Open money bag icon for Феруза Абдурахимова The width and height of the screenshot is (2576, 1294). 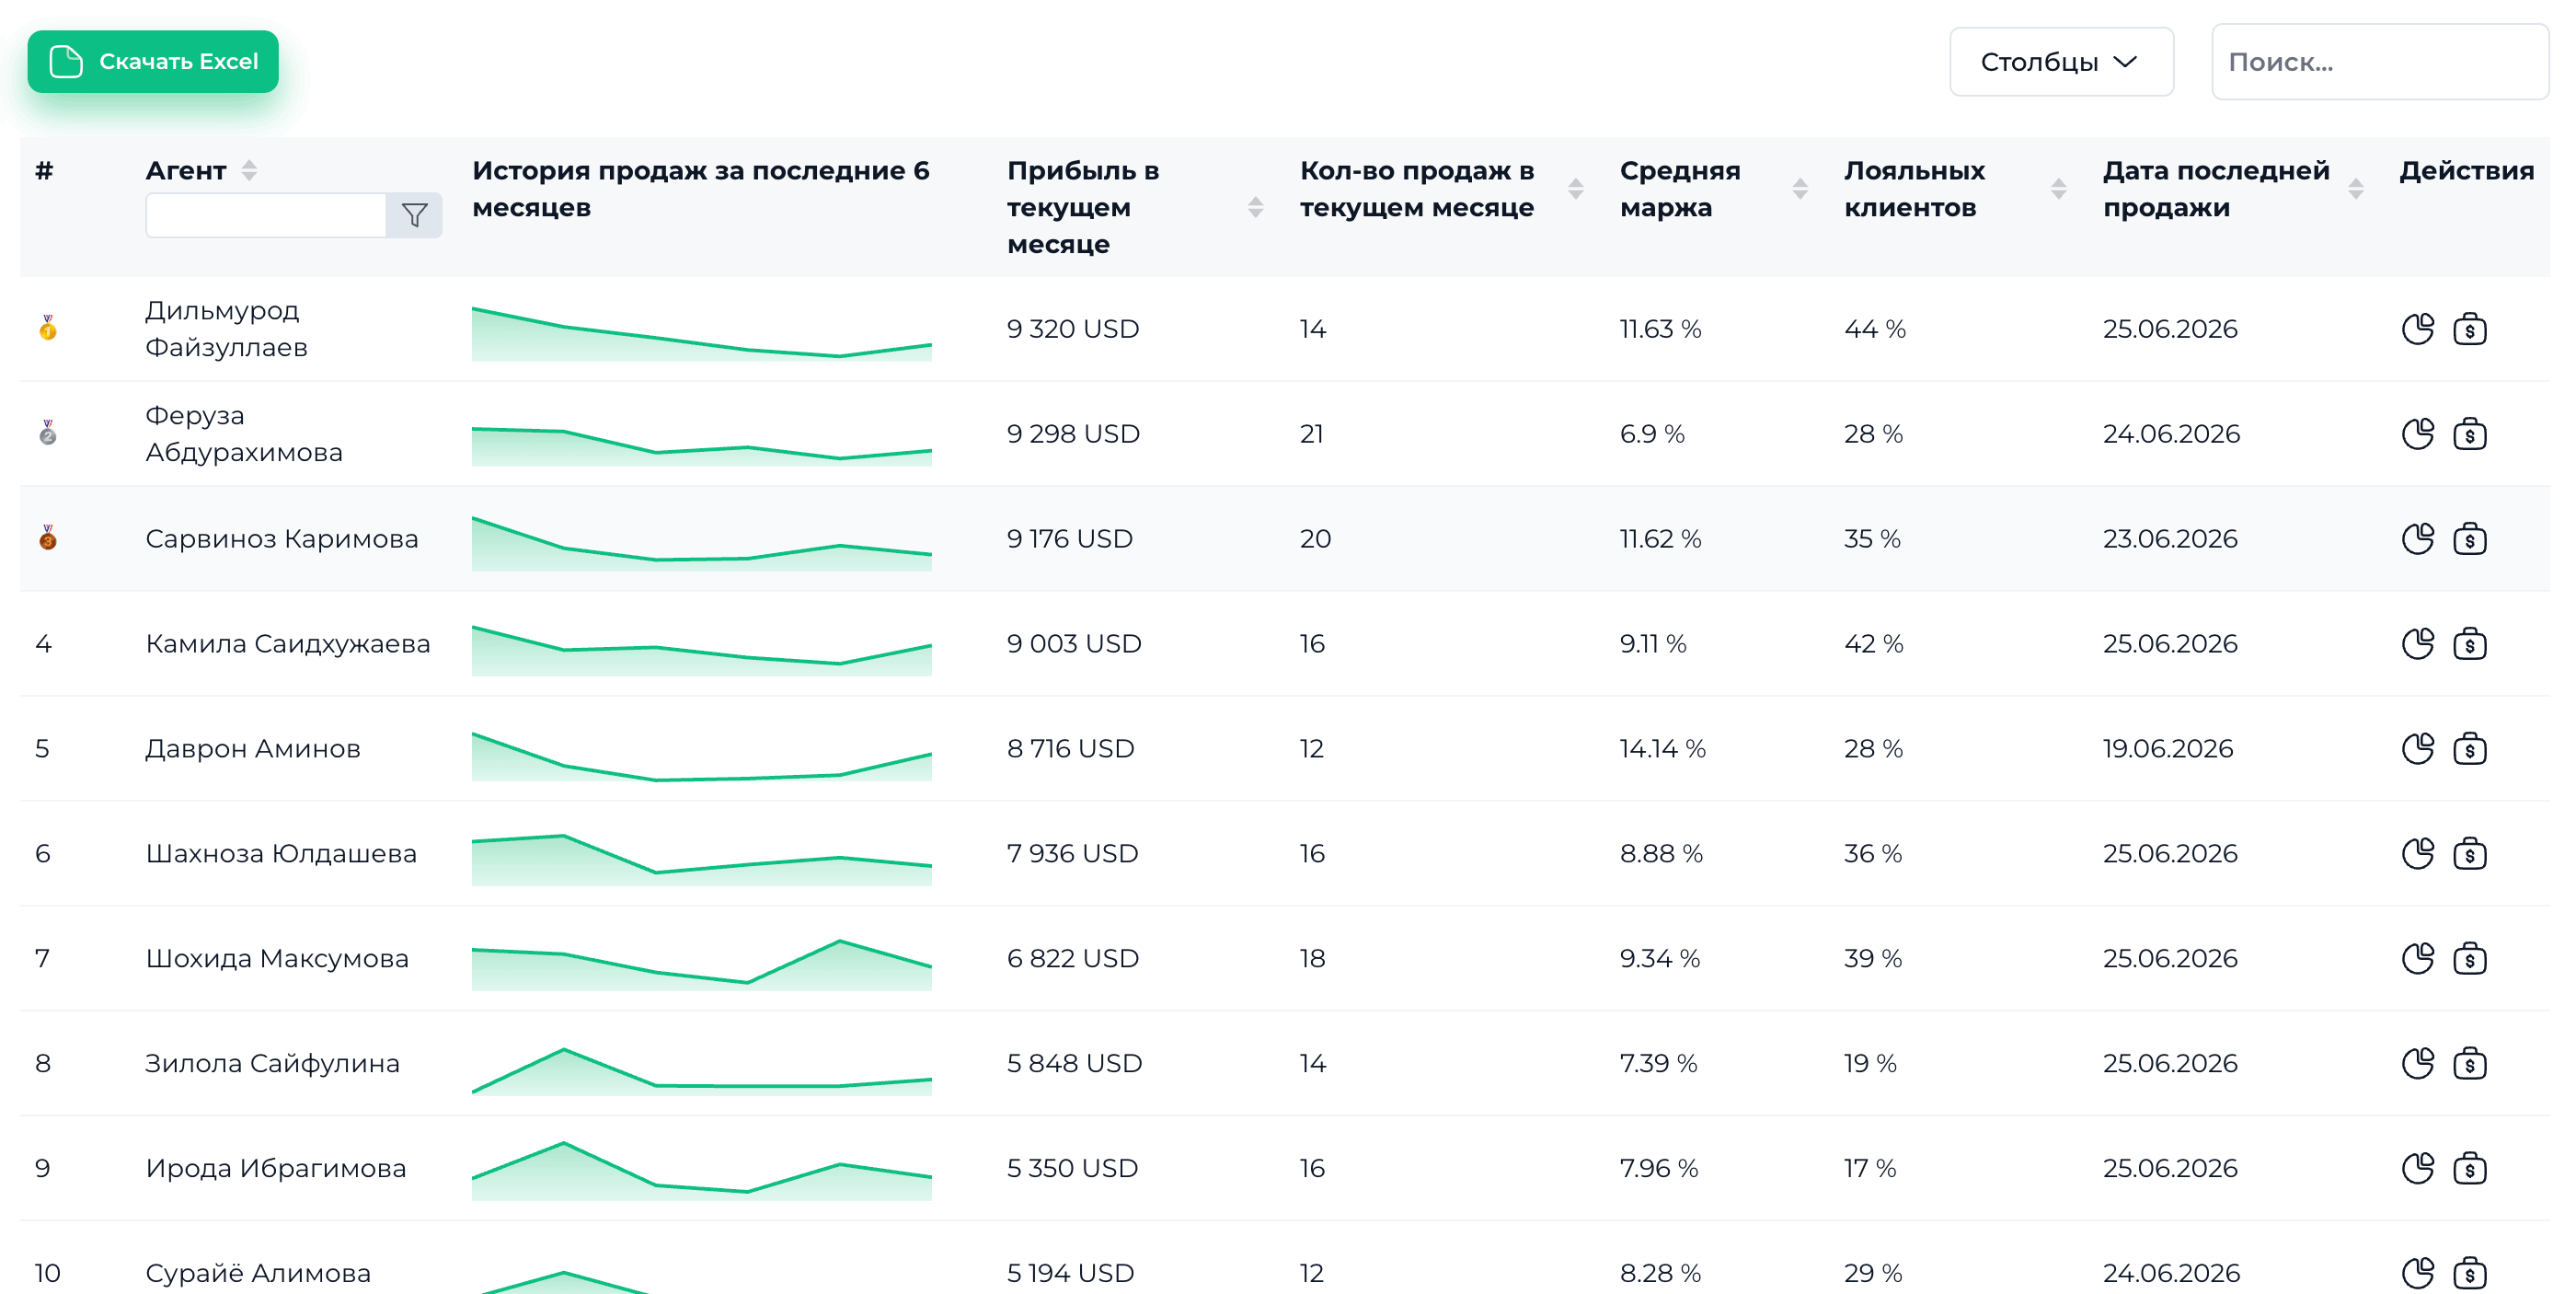(2469, 434)
